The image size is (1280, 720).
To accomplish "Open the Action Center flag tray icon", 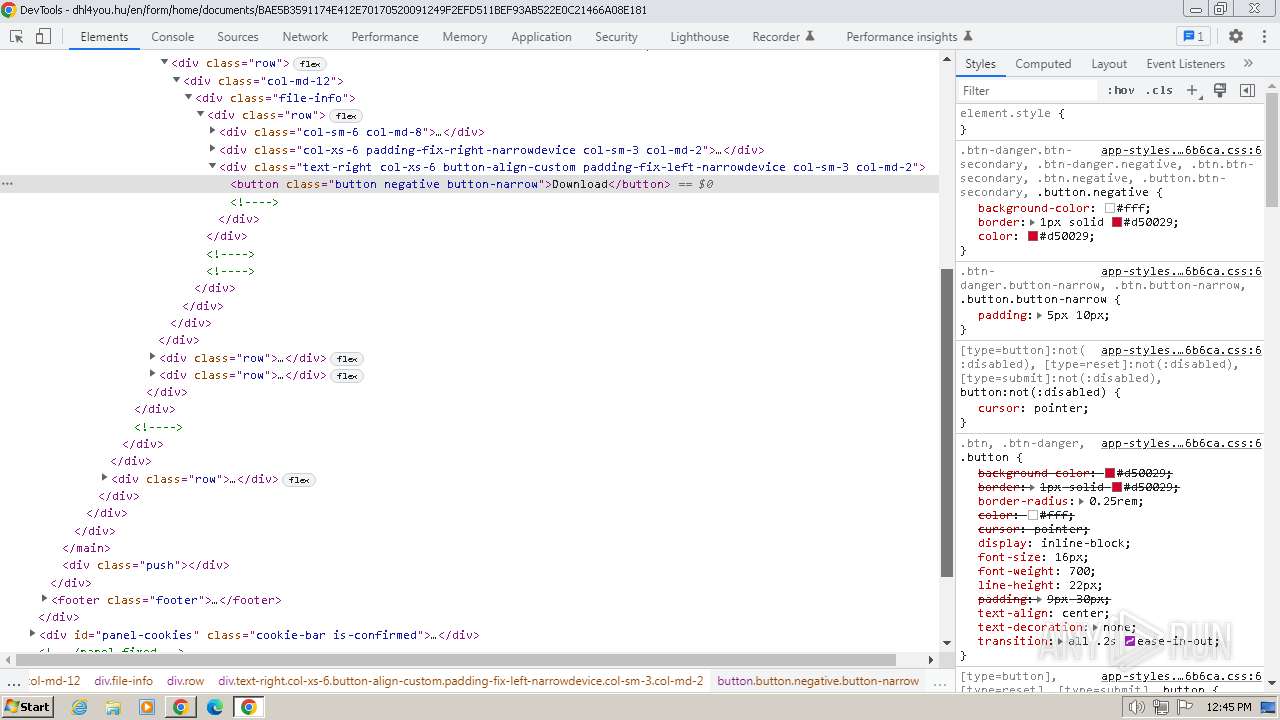I will [x=1183, y=707].
